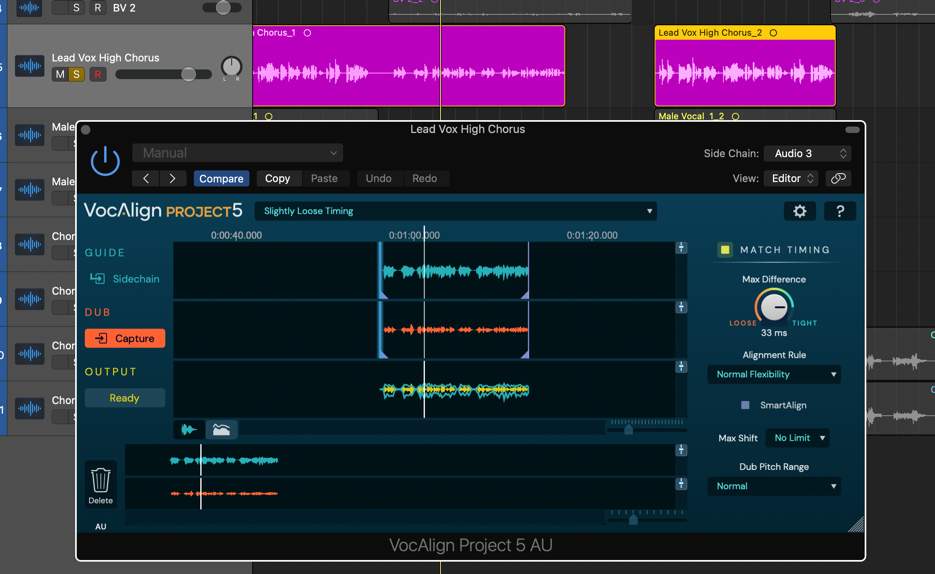Enable the SmartAlign checkbox
This screenshot has height=574, width=935.
coord(745,405)
